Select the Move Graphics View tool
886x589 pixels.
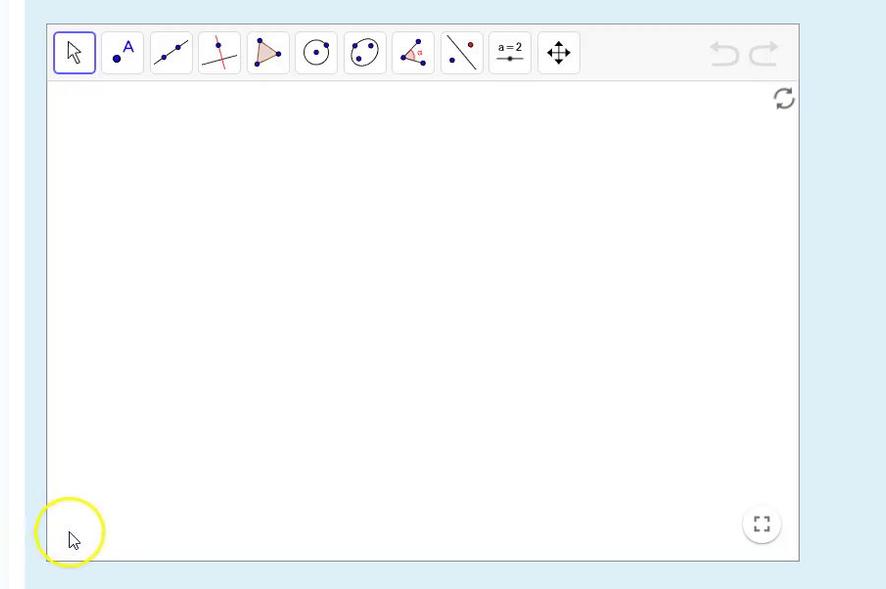559,53
